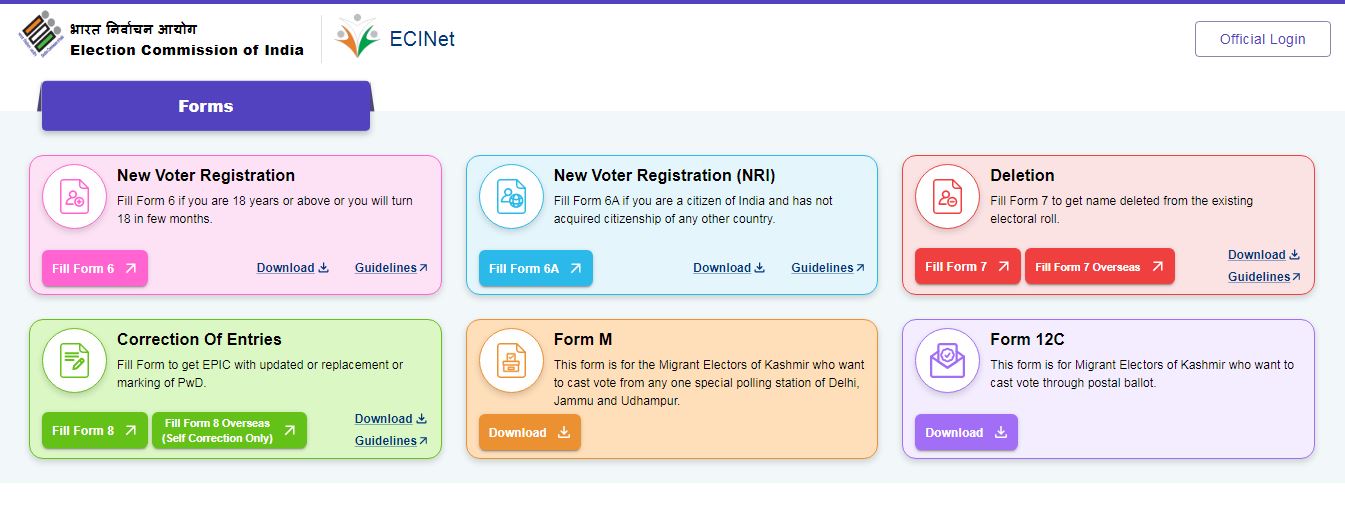The width and height of the screenshot is (1345, 525).
Task: Click the NRI registration globe document icon
Action: pos(511,196)
